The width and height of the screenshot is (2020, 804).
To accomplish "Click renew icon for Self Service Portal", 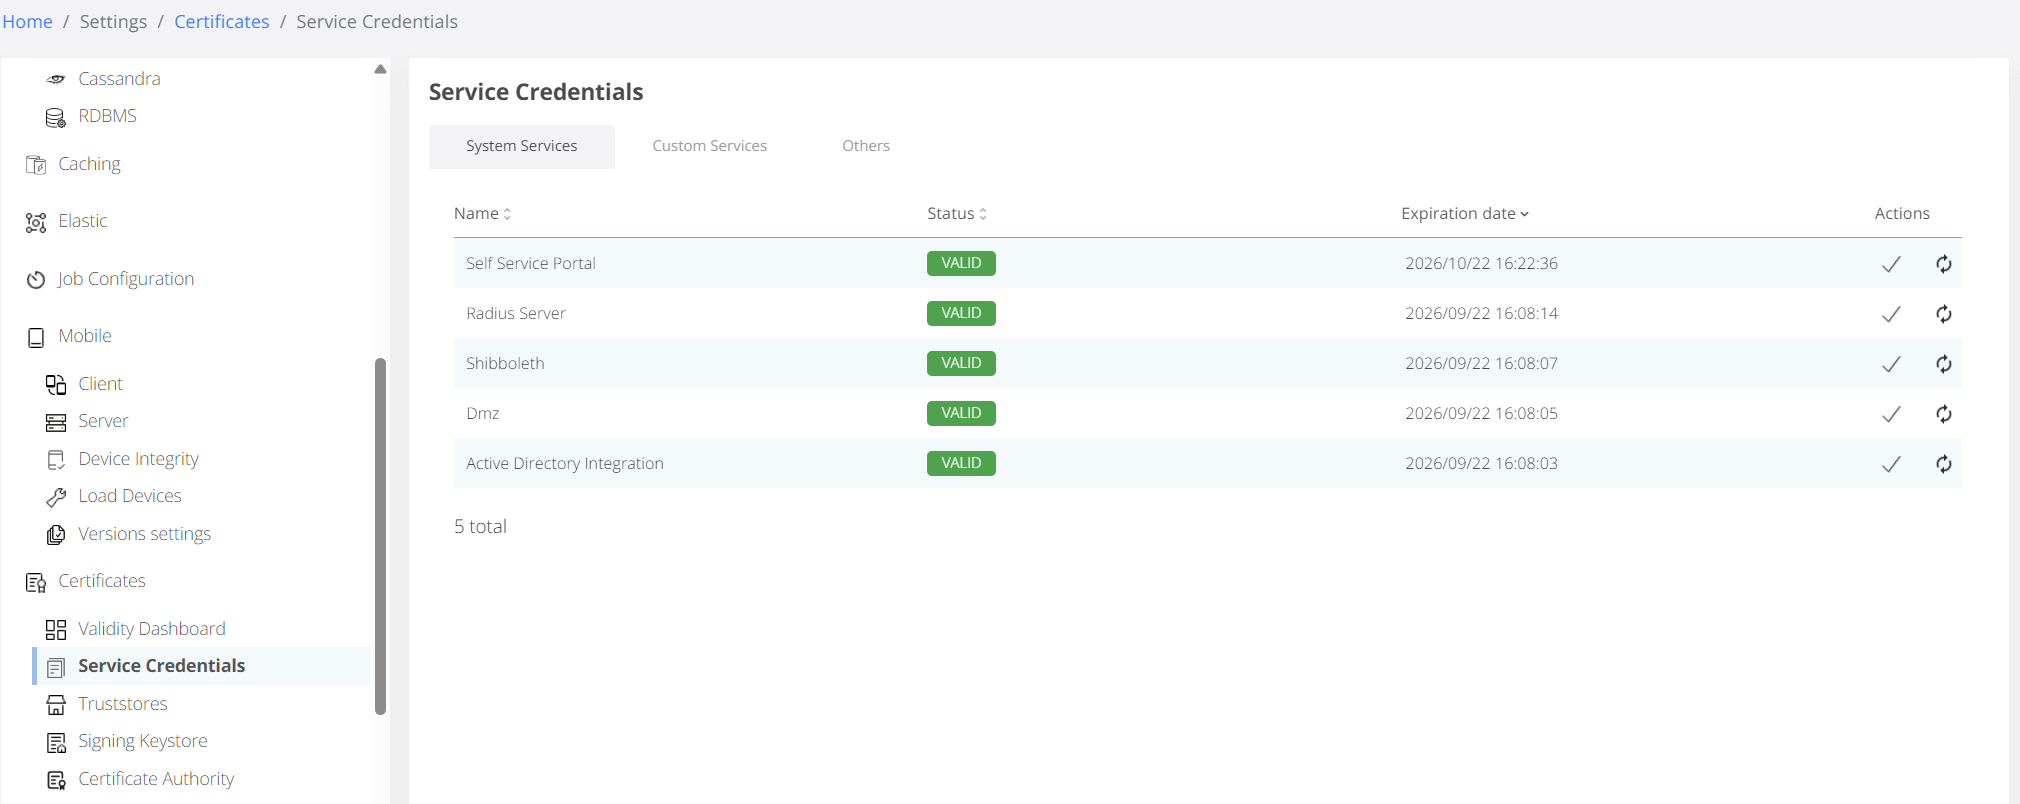I will pyautogui.click(x=1943, y=264).
